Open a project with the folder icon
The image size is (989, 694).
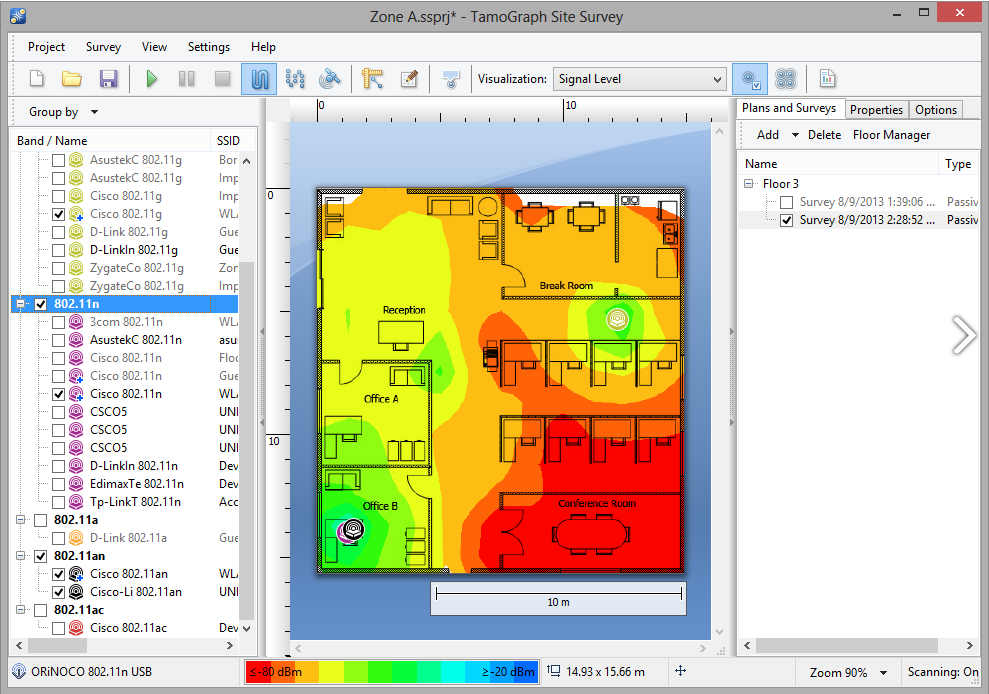[72, 79]
